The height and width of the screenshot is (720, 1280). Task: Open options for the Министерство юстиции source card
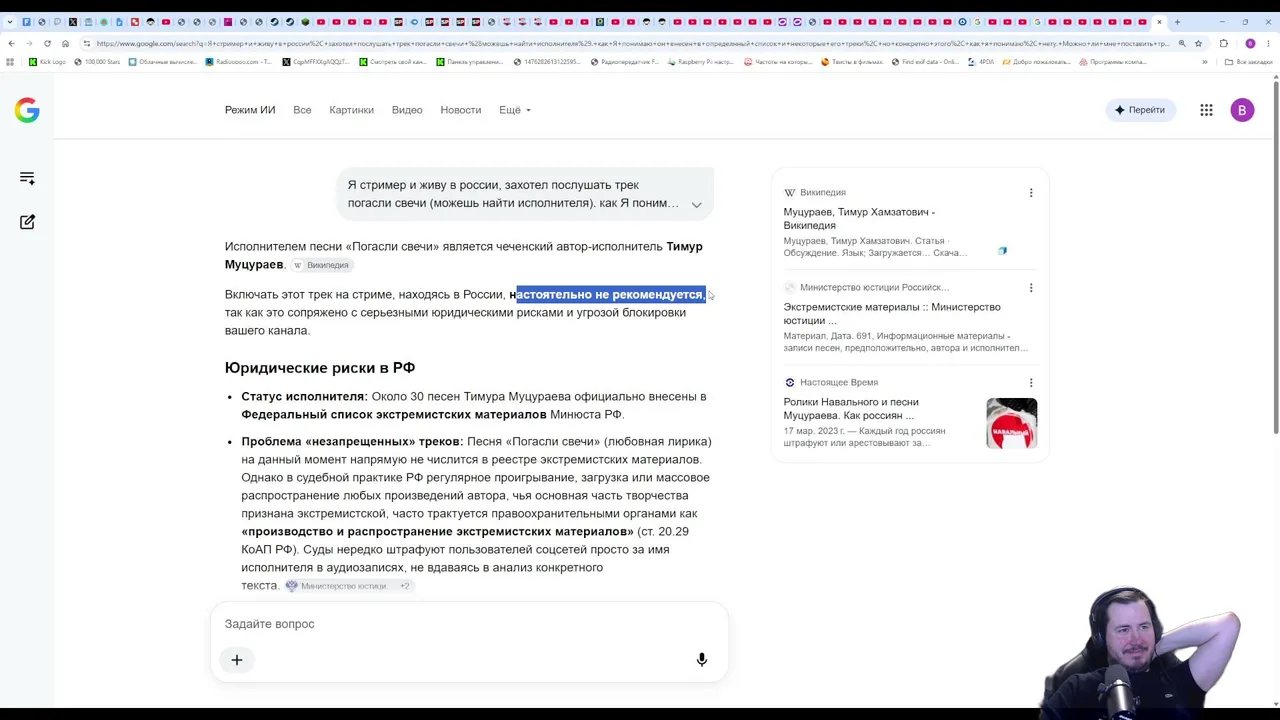coord(1031,288)
